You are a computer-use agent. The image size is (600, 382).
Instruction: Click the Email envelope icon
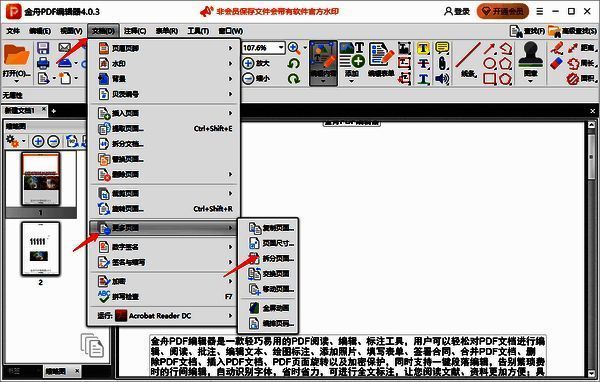65,47
